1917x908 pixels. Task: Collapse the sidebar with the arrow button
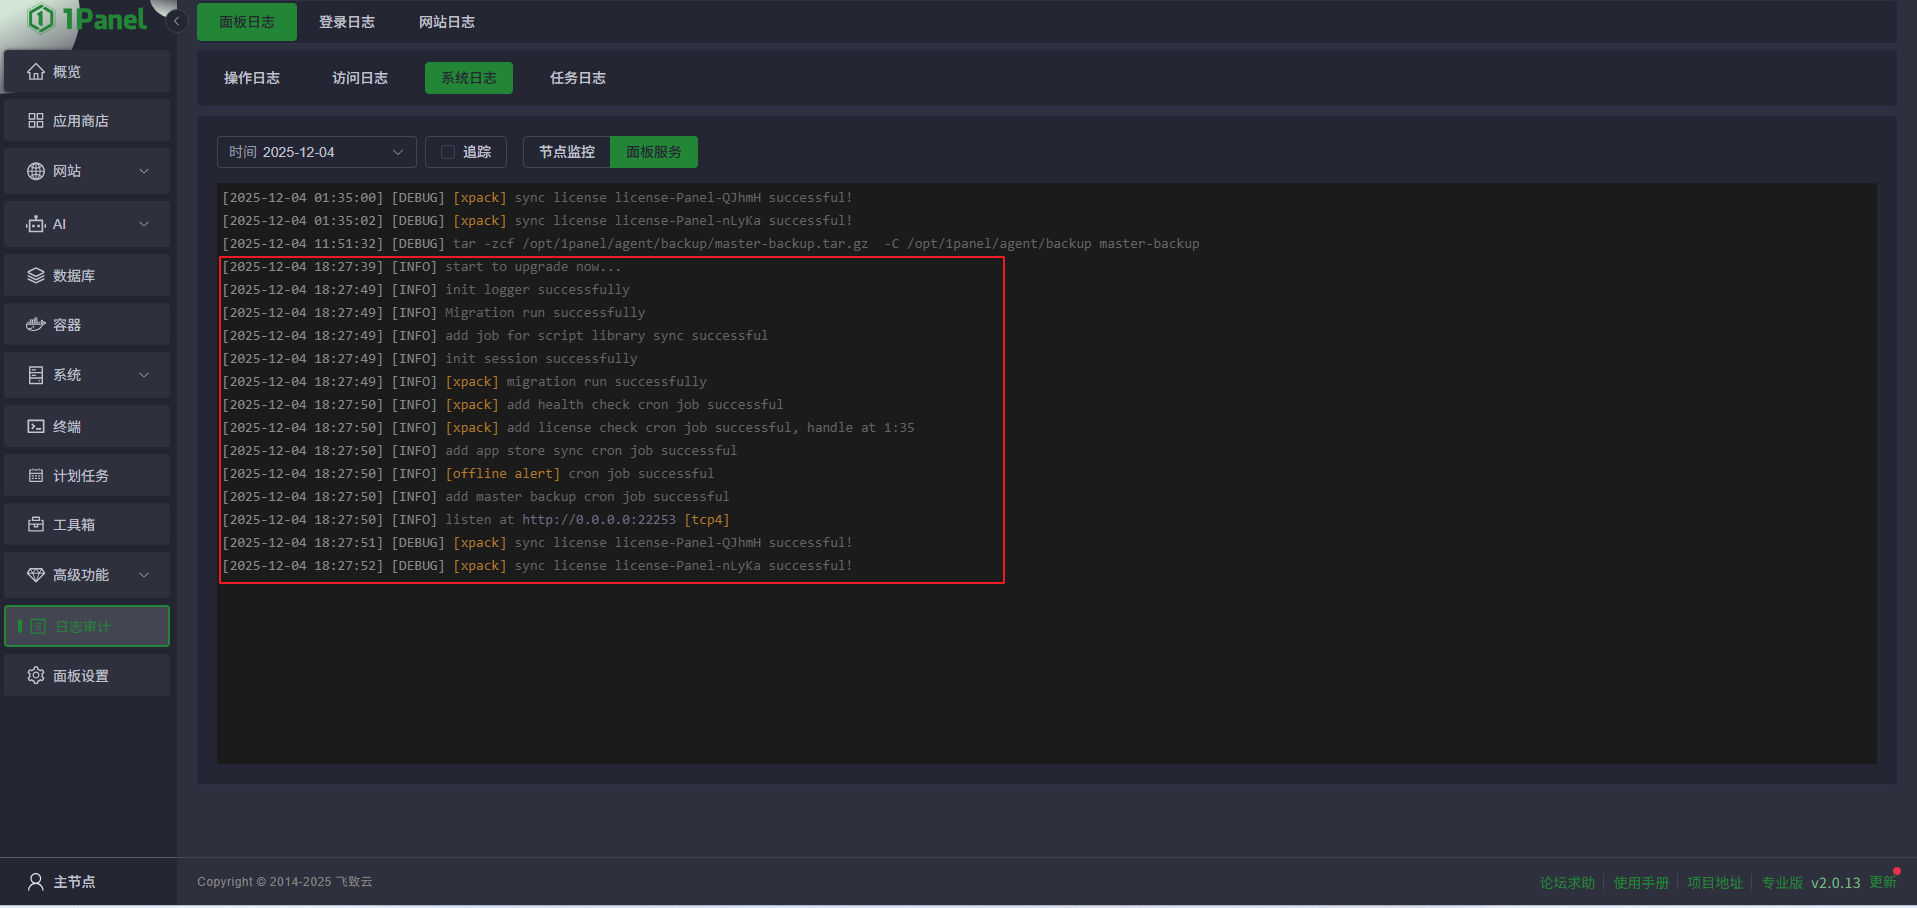click(x=177, y=21)
